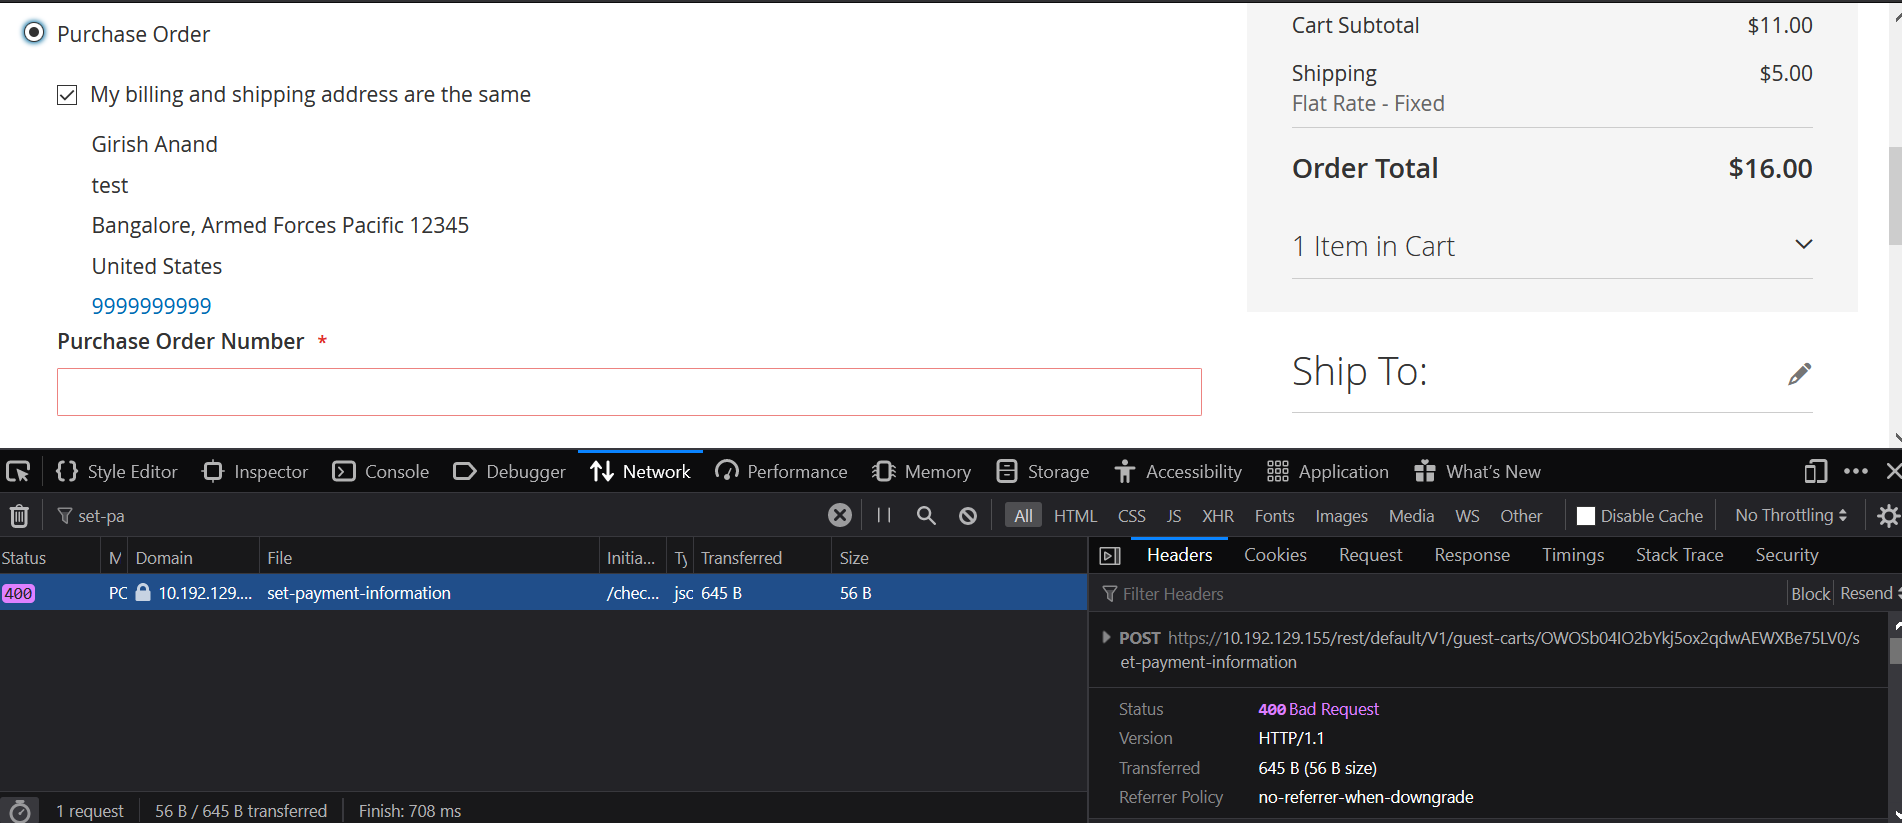This screenshot has width=1902, height=823.
Task: Filter requests by WS
Action: pyautogui.click(x=1467, y=516)
